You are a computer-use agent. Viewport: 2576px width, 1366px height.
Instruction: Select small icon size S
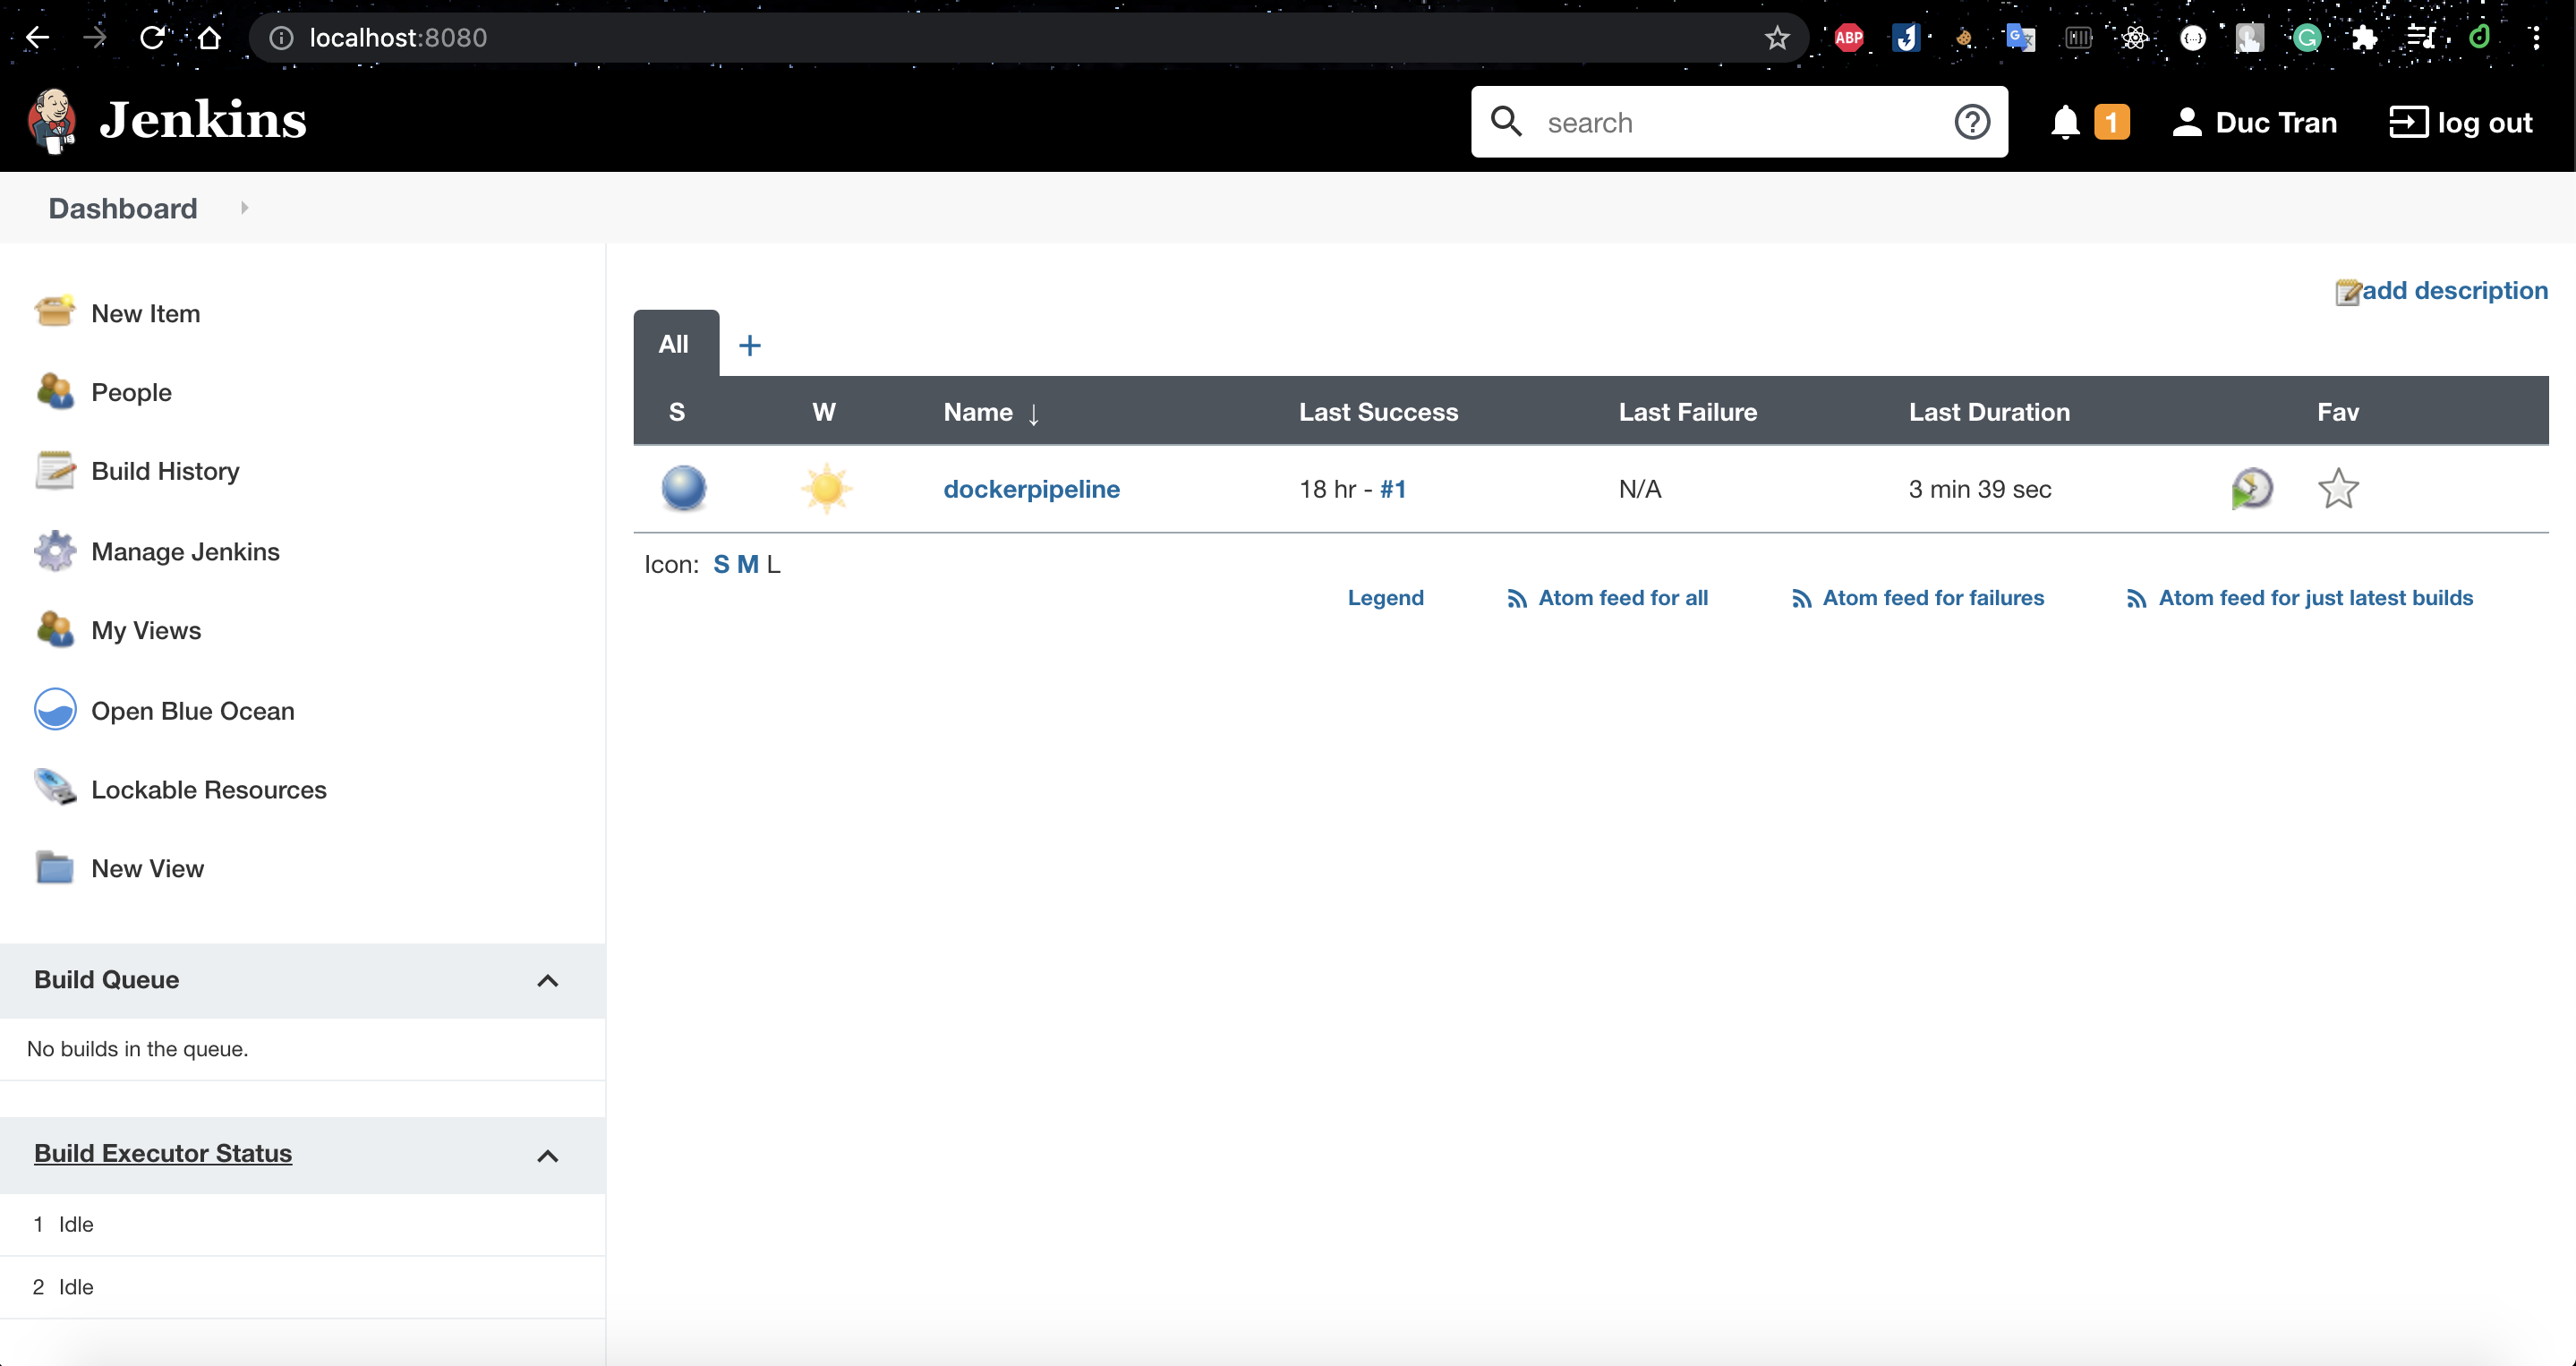[x=721, y=564]
